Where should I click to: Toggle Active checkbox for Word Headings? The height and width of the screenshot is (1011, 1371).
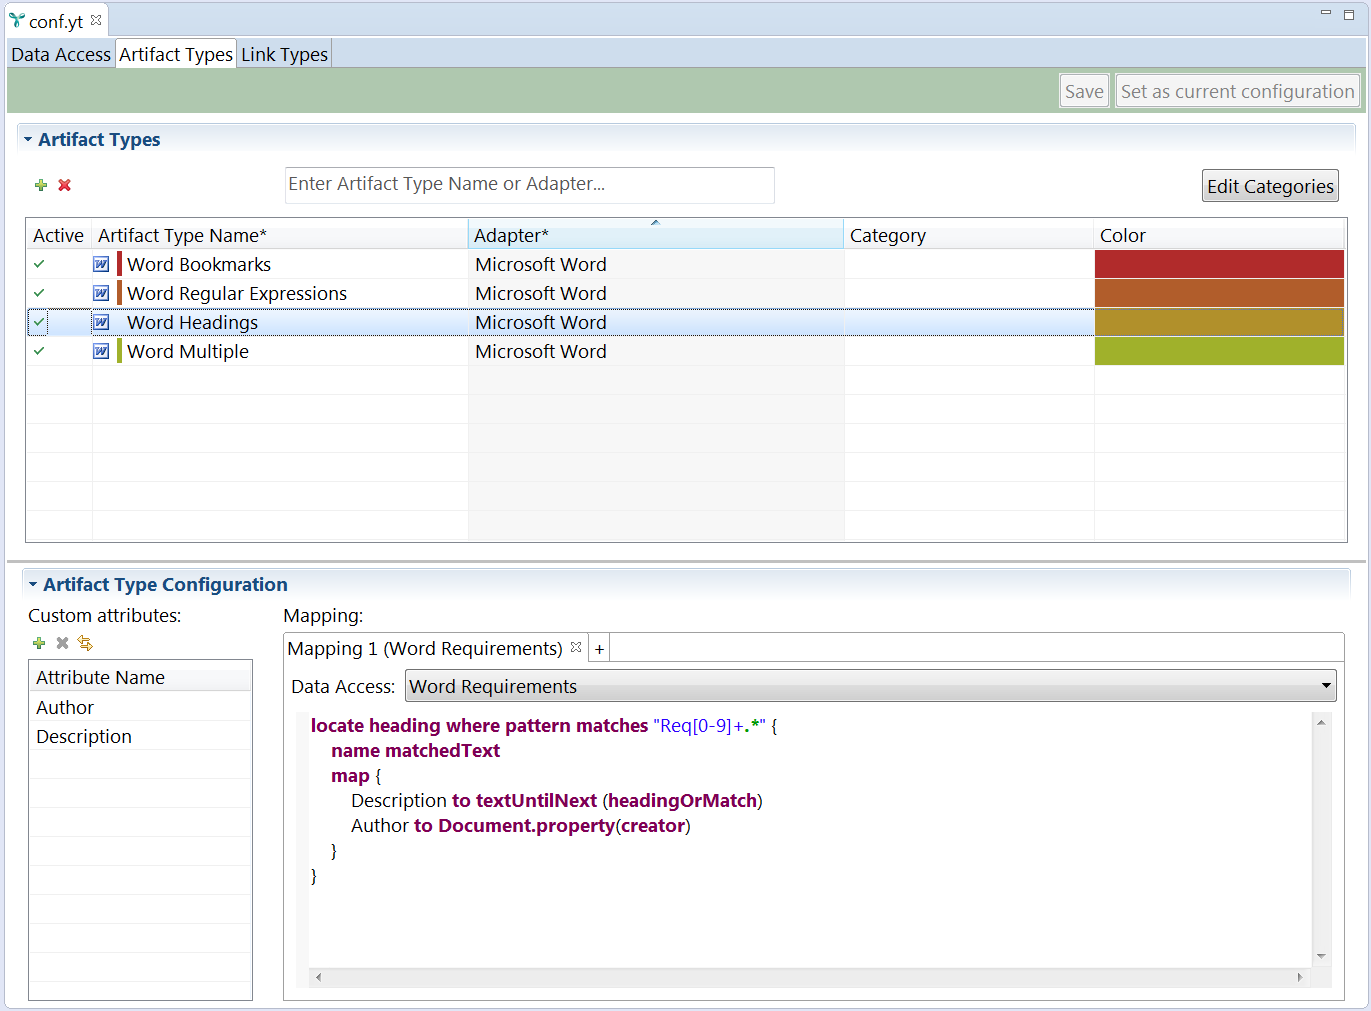pos(39,322)
